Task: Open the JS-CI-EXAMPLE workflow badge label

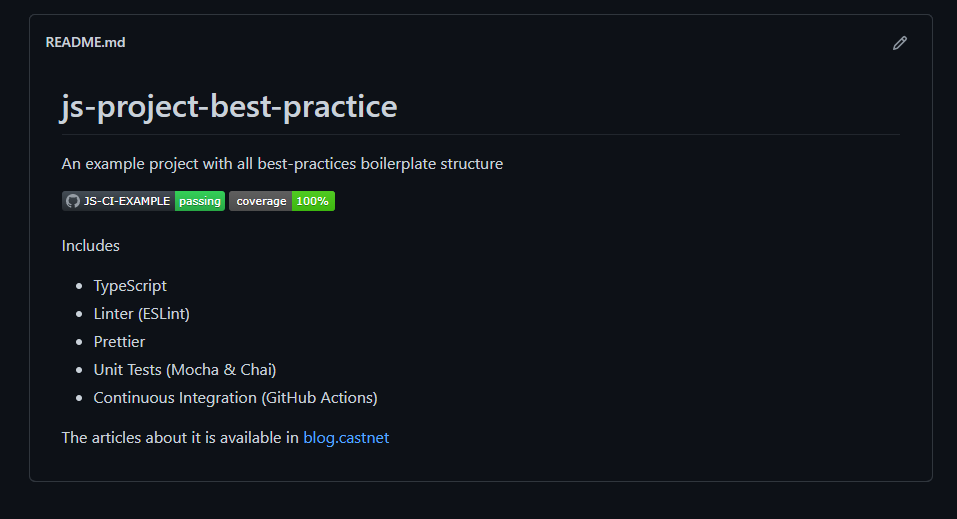Action: (x=127, y=201)
